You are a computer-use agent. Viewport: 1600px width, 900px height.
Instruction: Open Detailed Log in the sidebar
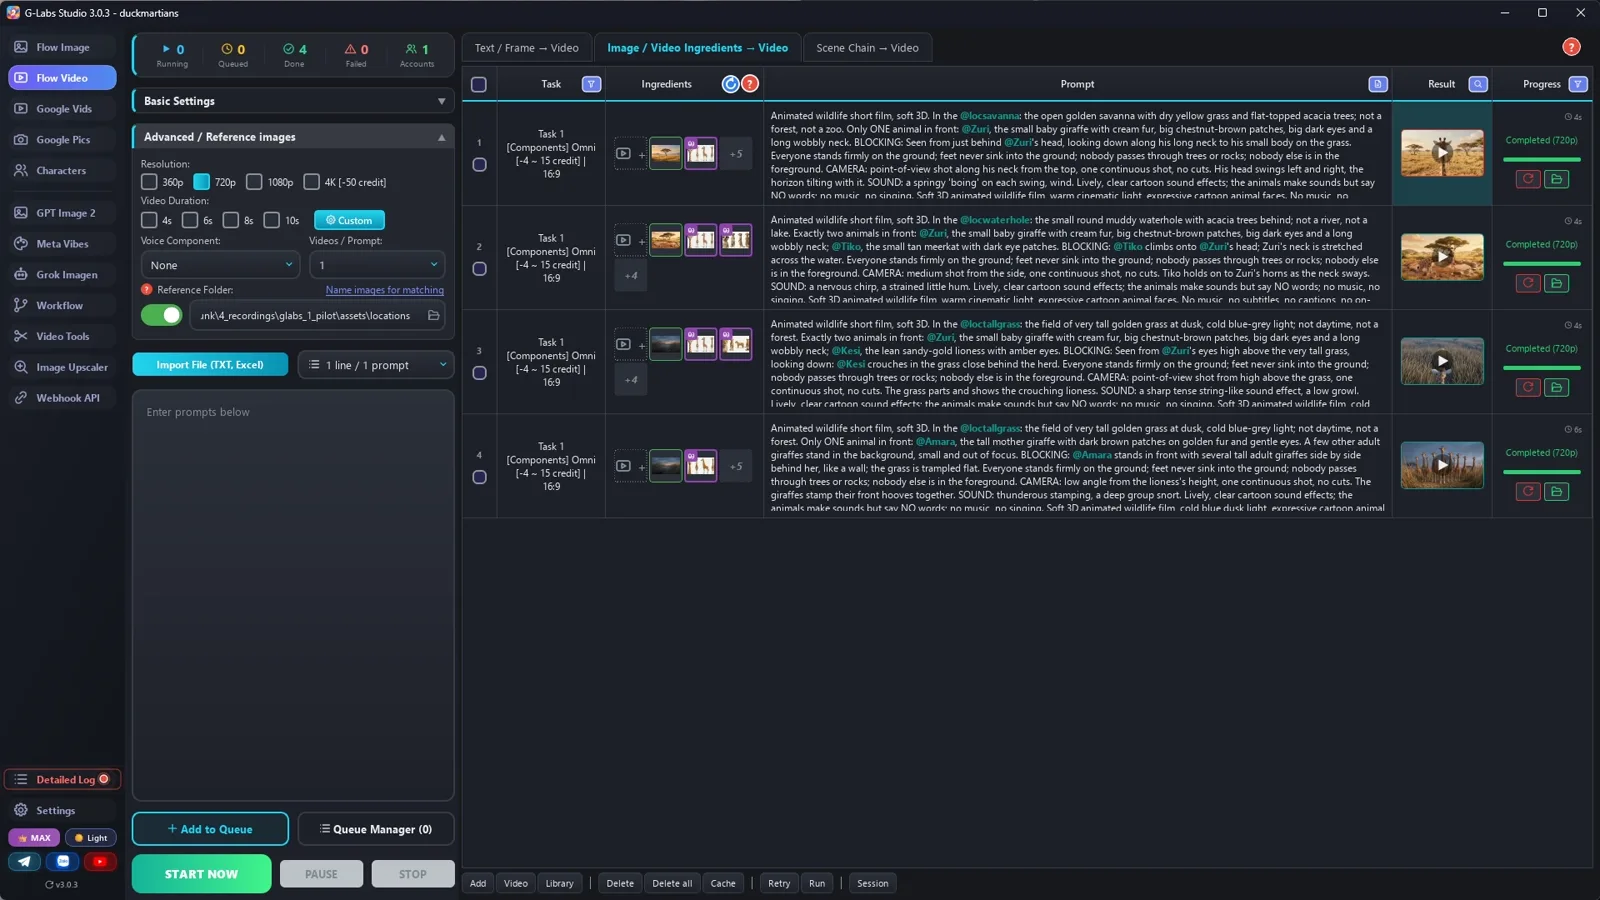[x=62, y=779]
